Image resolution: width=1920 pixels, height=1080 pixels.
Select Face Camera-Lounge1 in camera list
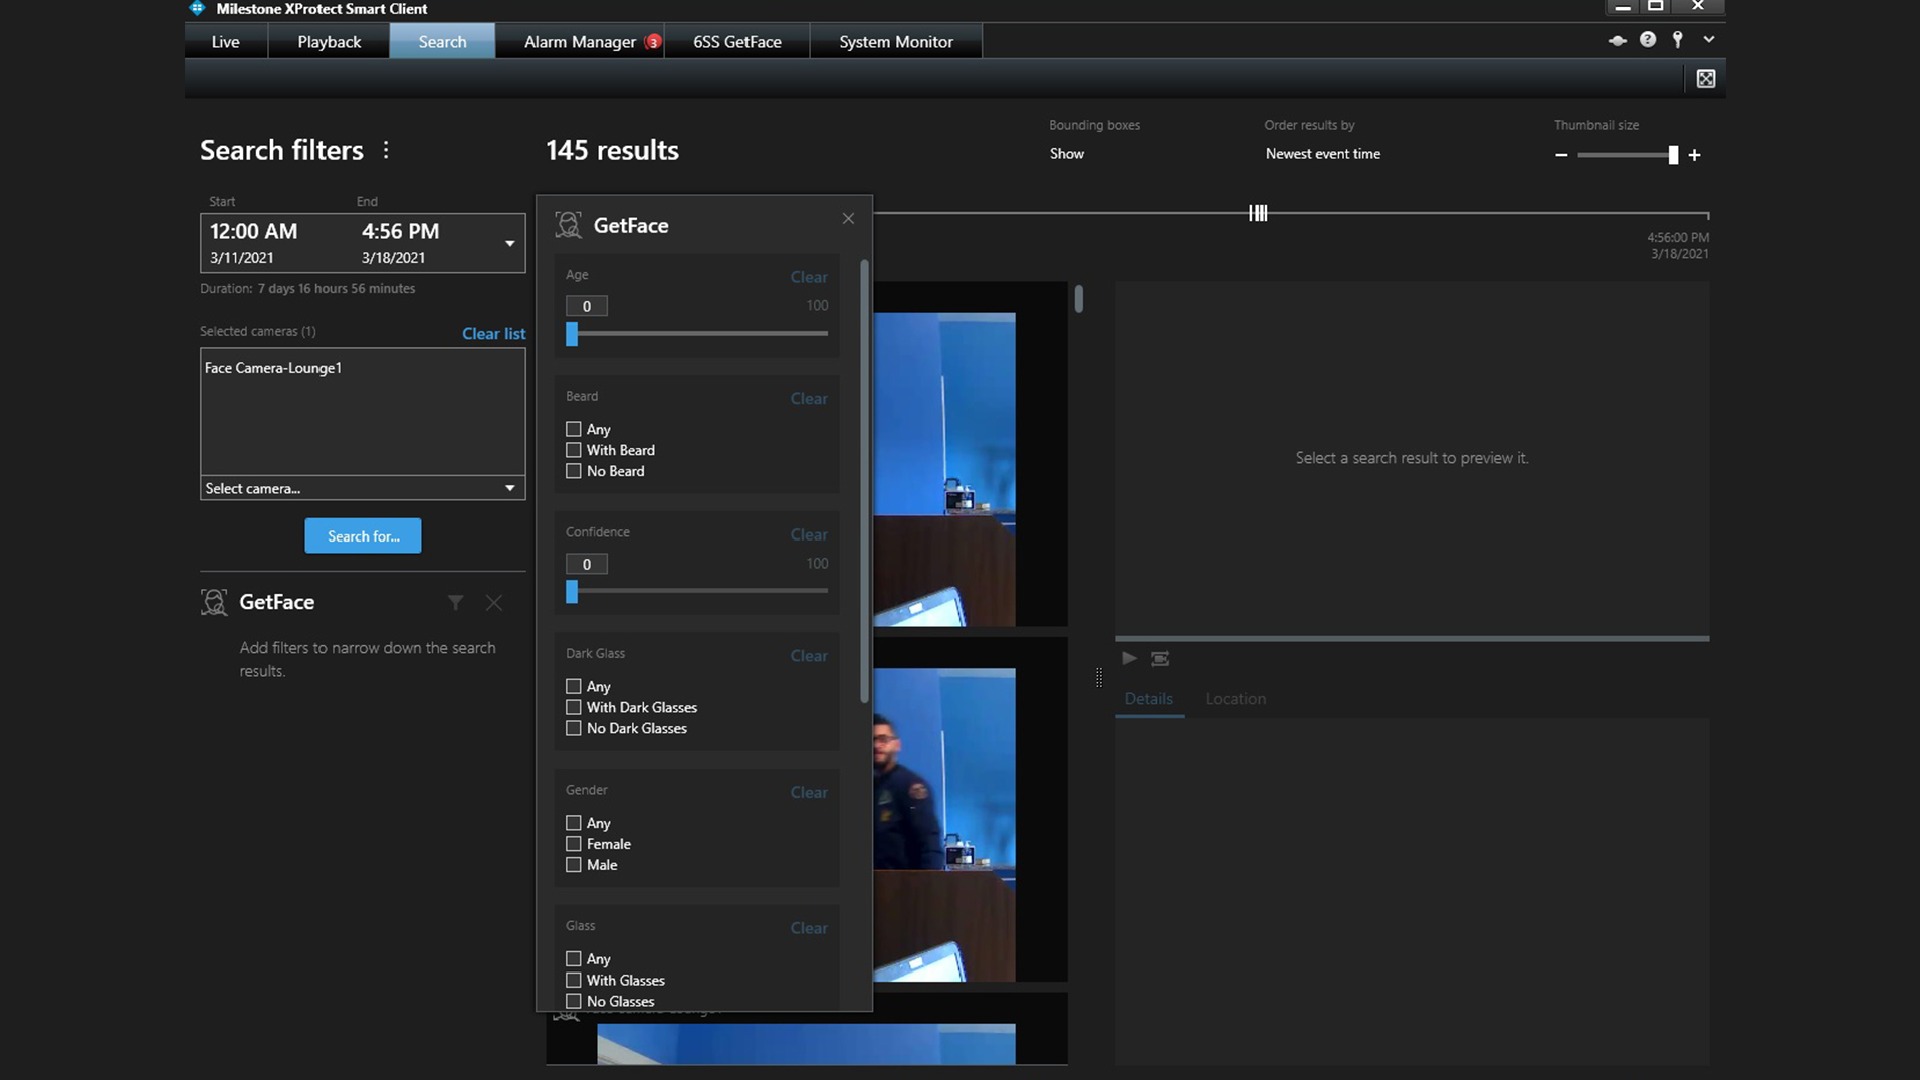[273, 368]
